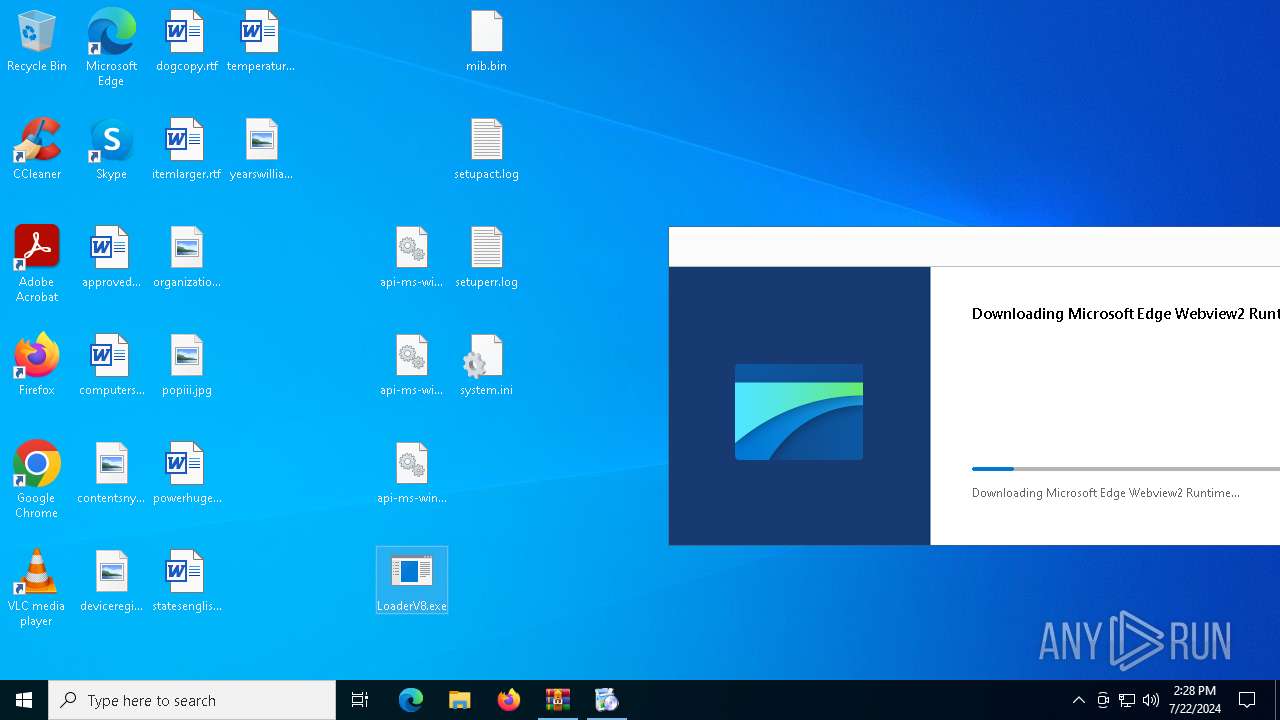
Task: Select the temperature document on the desktop
Action: (260, 42)
